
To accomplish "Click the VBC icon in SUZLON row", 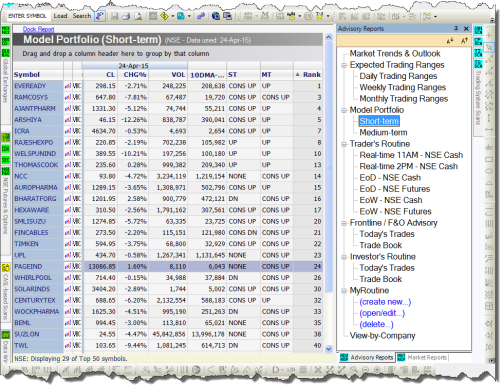I will tap(77, 334).
